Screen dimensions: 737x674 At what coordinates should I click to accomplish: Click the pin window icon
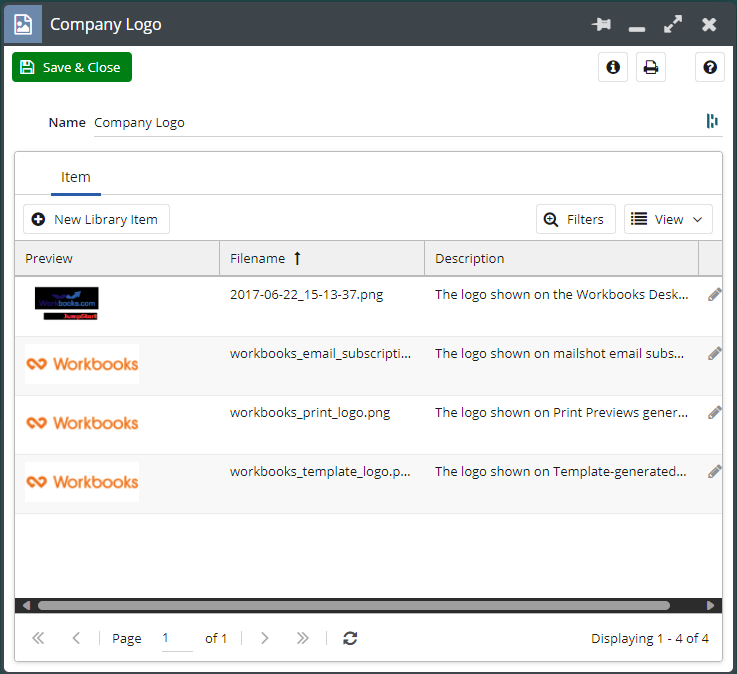point(601,25)
